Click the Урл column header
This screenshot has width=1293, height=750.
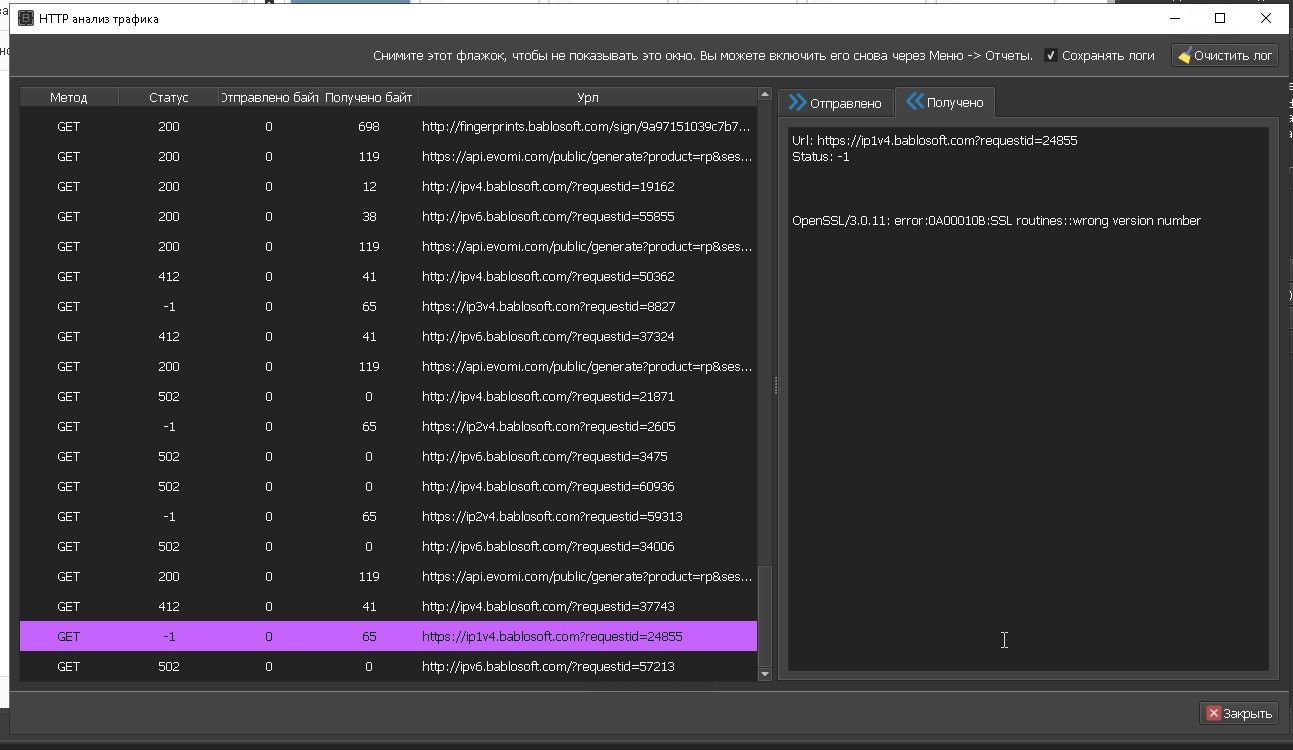click(x=588, y=97)
